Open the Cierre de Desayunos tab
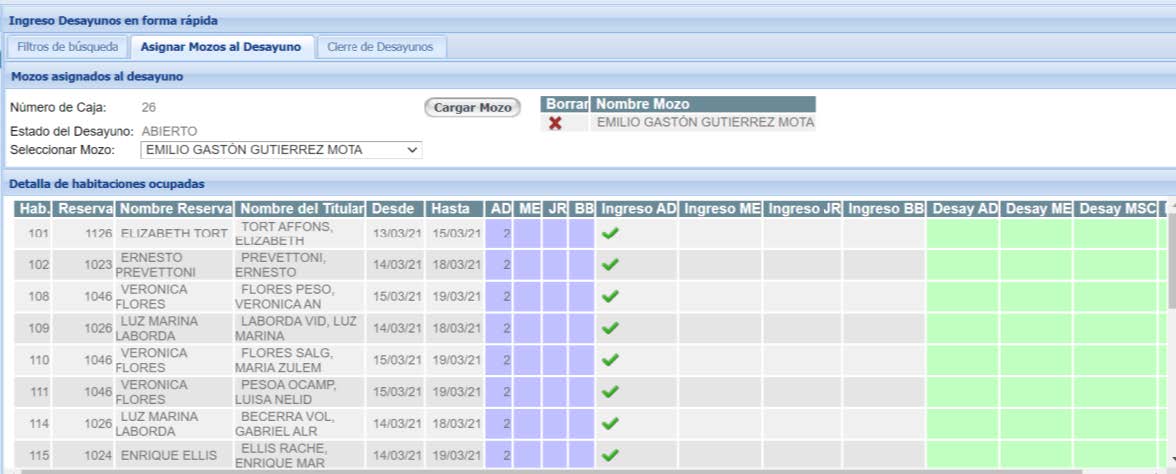Viewport: 1176px width, 474px height. 381,47
